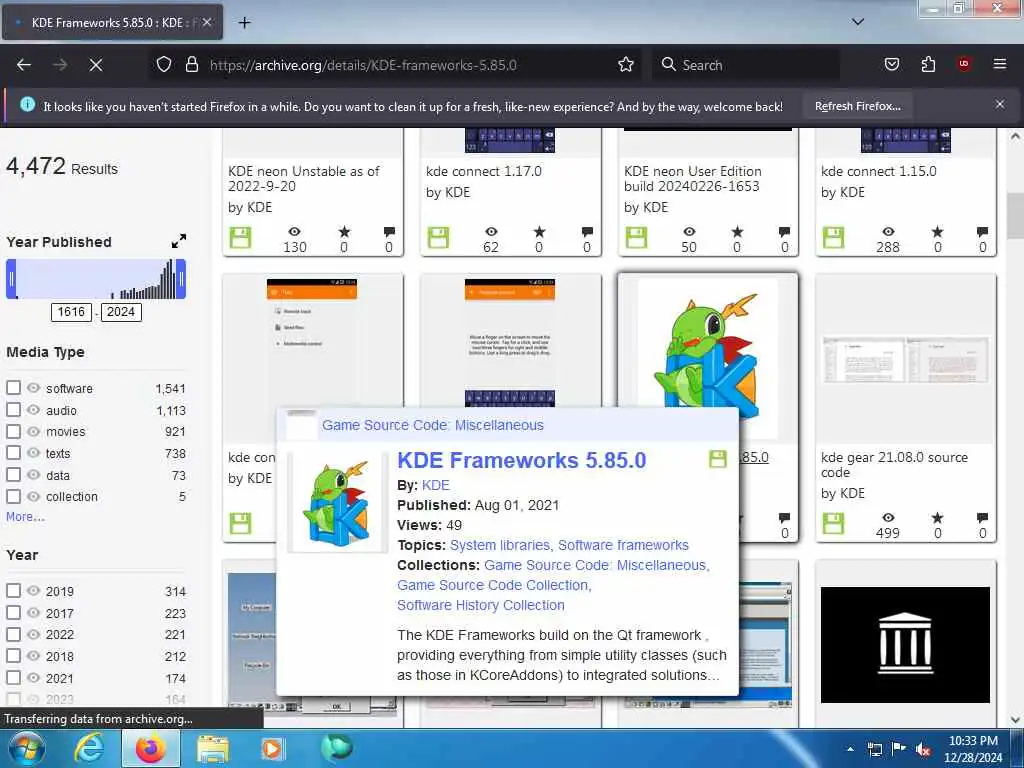This screenshot has width=1024, height=768.
Task: Click the Konqi mascot thumbnail in popup
Action: click(338, 503)
